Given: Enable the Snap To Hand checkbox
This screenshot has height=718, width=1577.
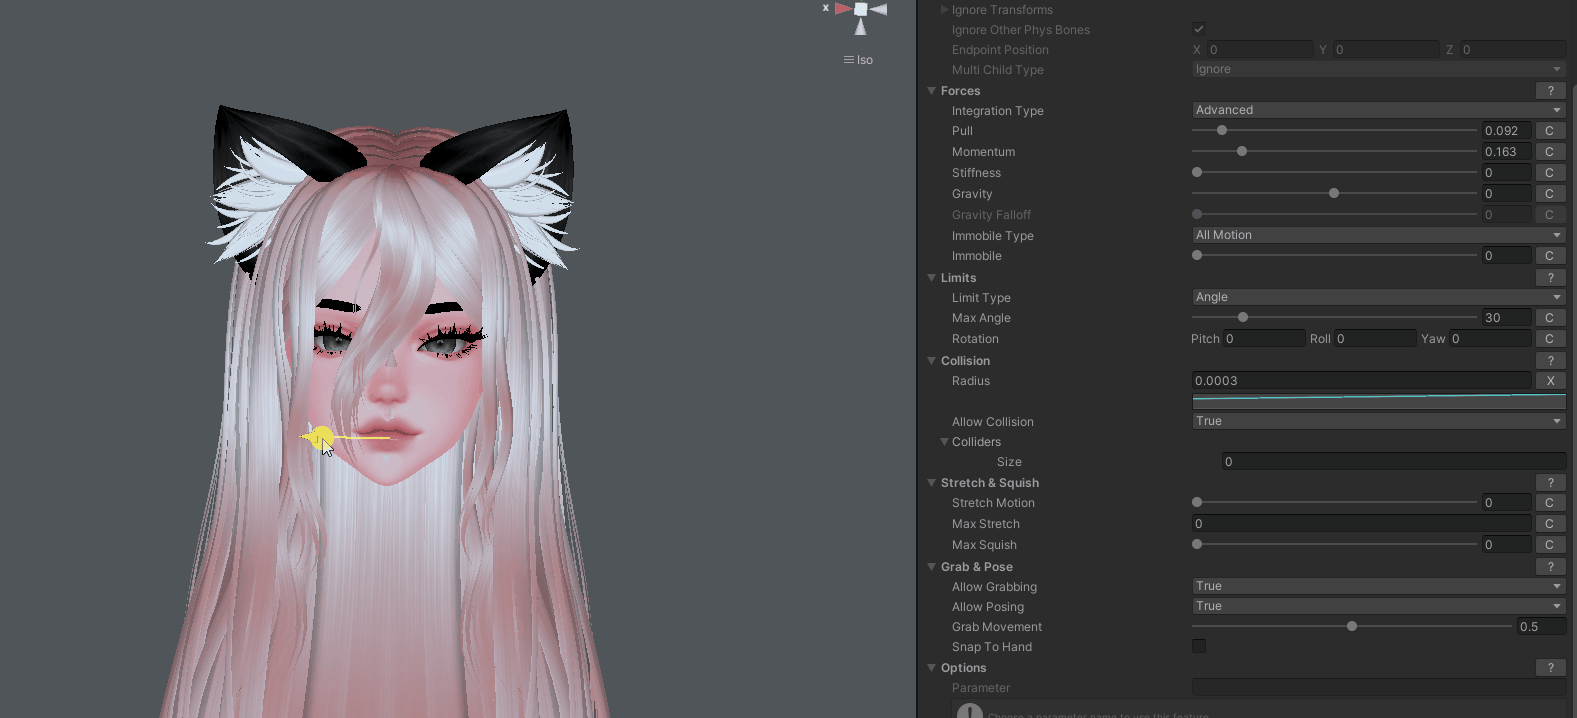Looking at the screenshot, I should tap(1199, 647).
